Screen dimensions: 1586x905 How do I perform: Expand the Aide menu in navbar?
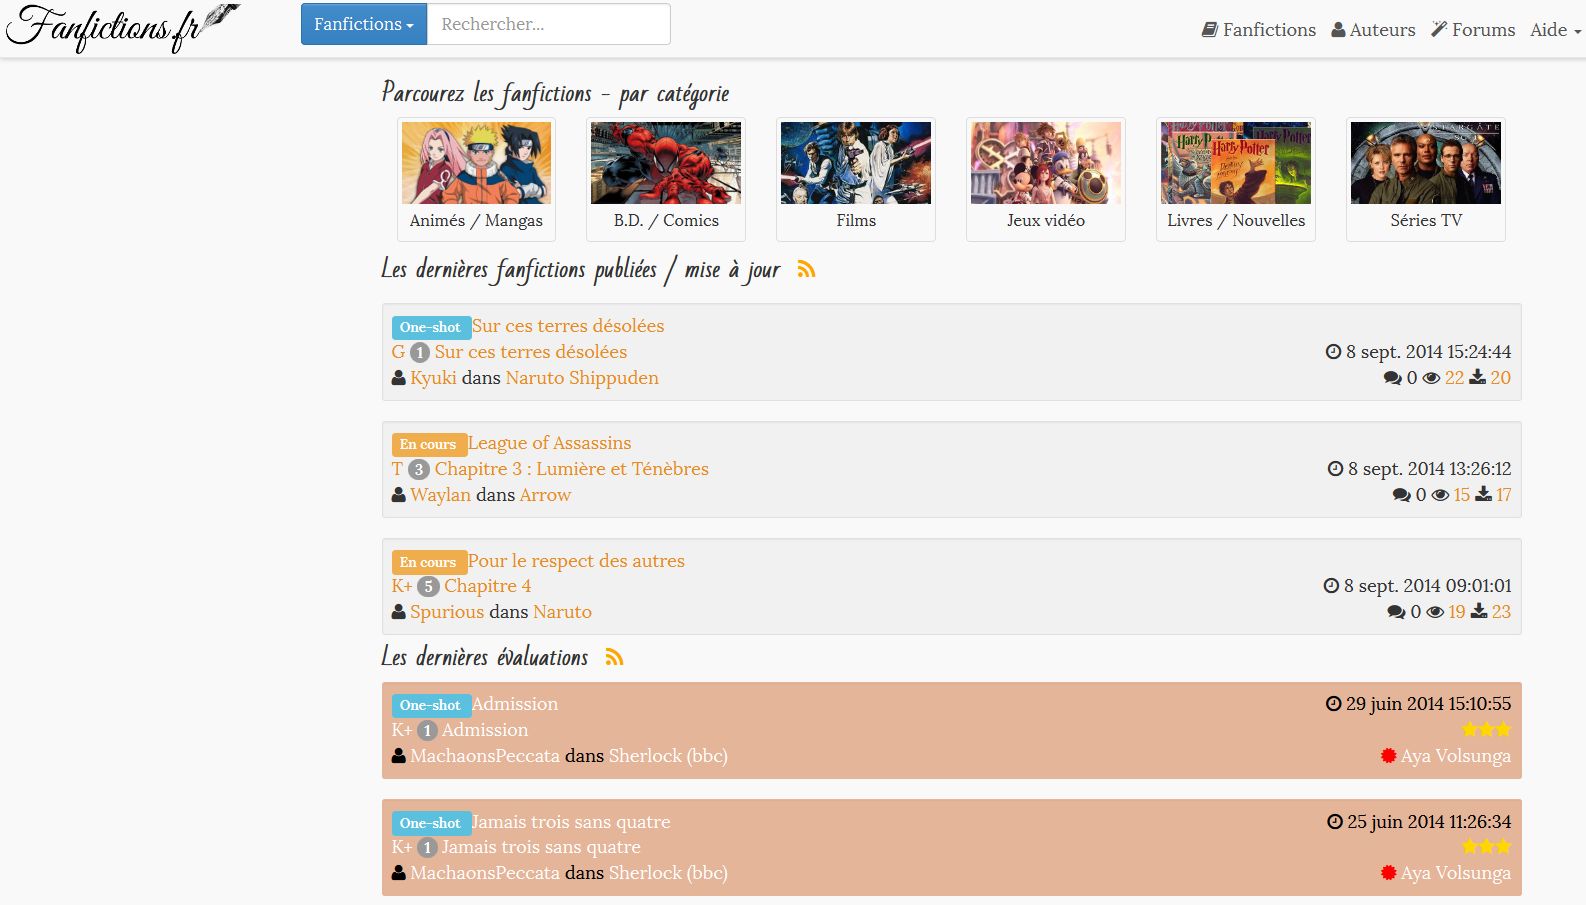click(x=1555, y=30)
